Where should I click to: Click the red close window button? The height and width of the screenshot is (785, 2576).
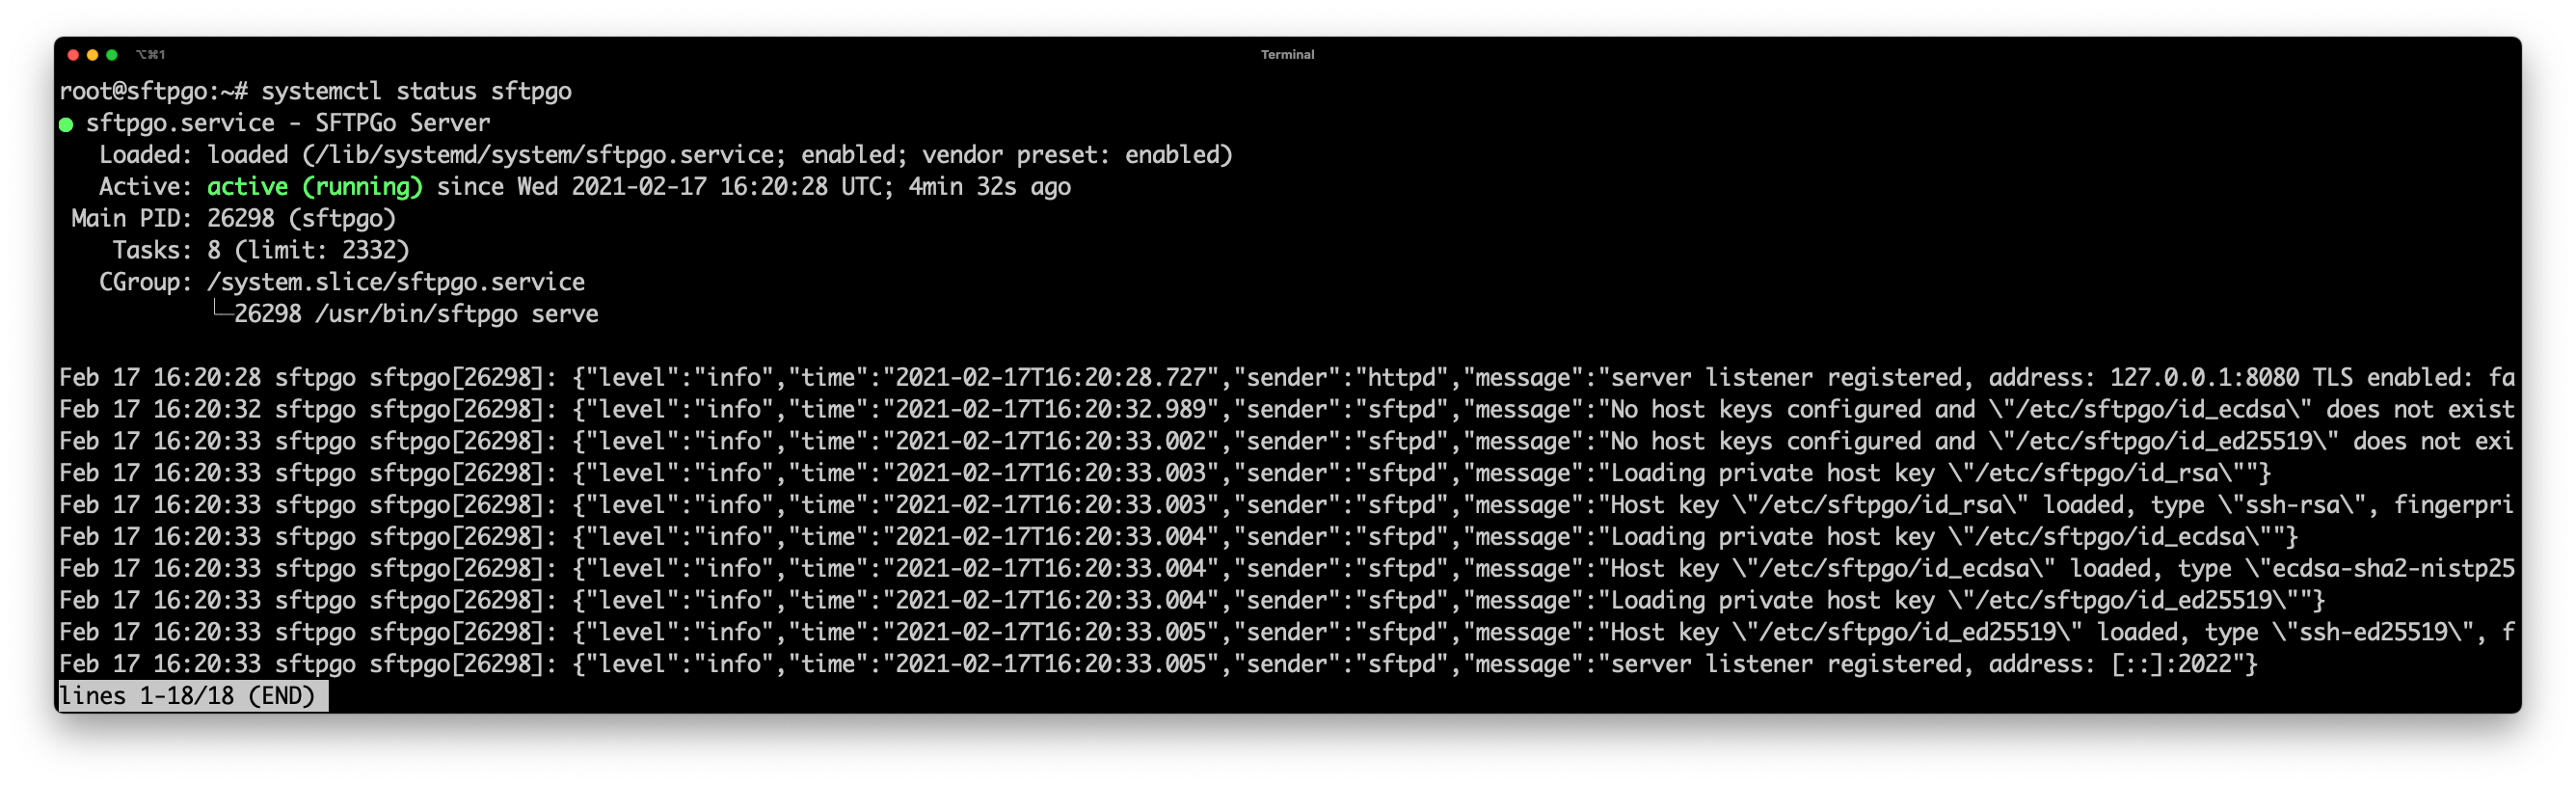click(x=73, y=55)
